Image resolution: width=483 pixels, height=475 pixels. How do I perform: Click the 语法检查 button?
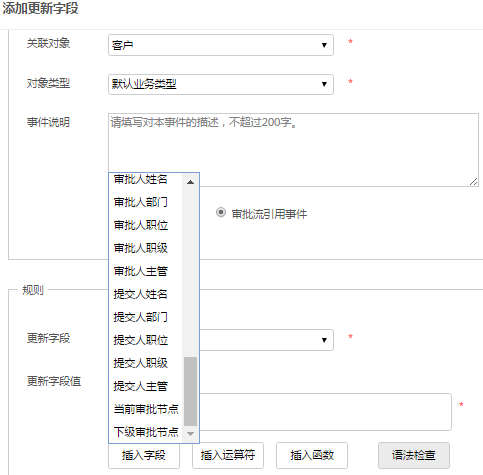click(x=414, y=455)
